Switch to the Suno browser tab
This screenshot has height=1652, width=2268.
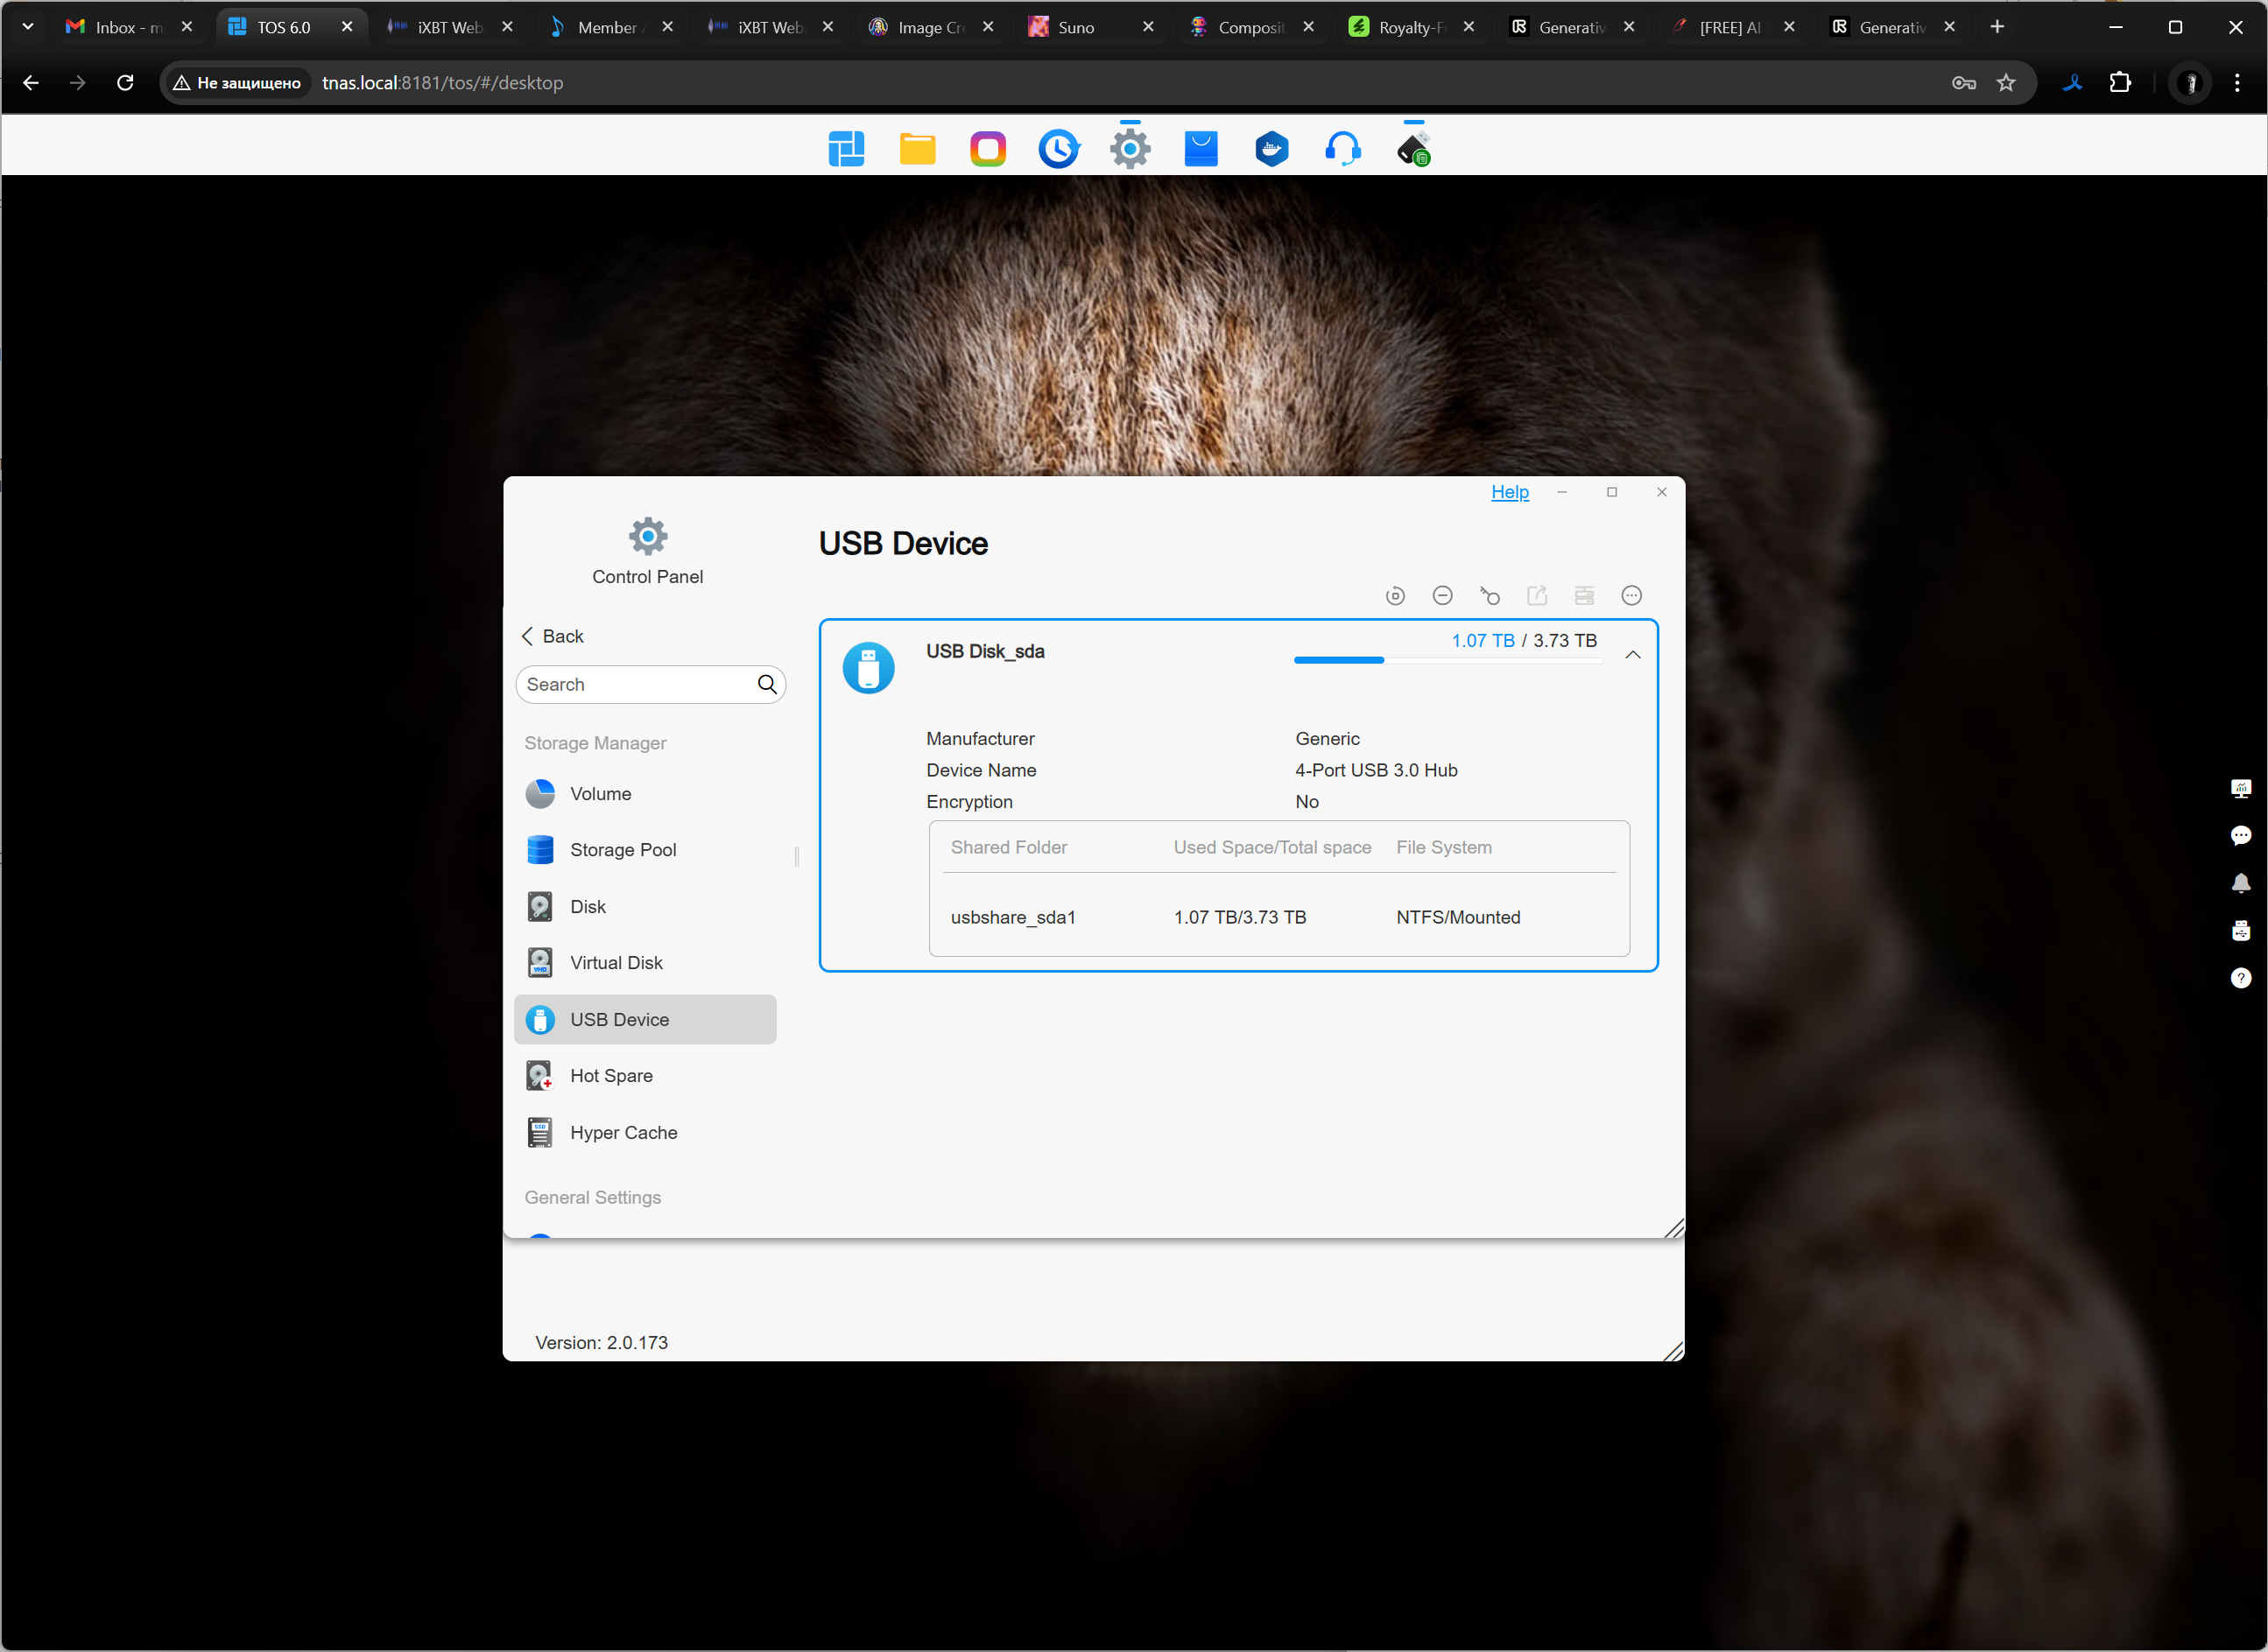[x=1075, y=27]
